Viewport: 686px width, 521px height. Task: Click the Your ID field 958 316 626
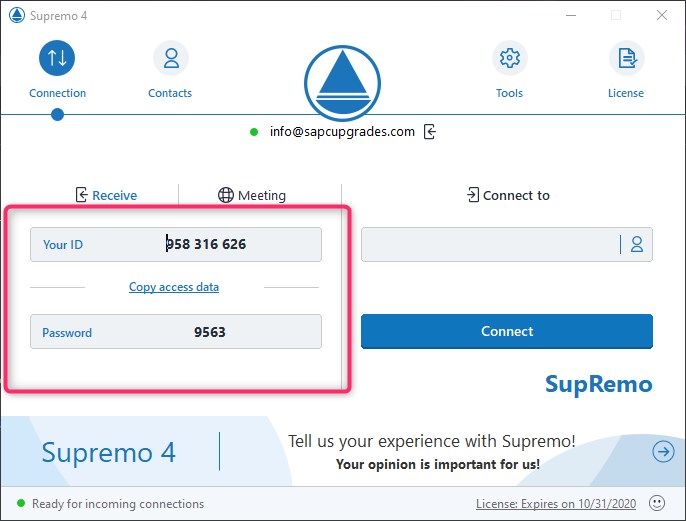point(176,244)
